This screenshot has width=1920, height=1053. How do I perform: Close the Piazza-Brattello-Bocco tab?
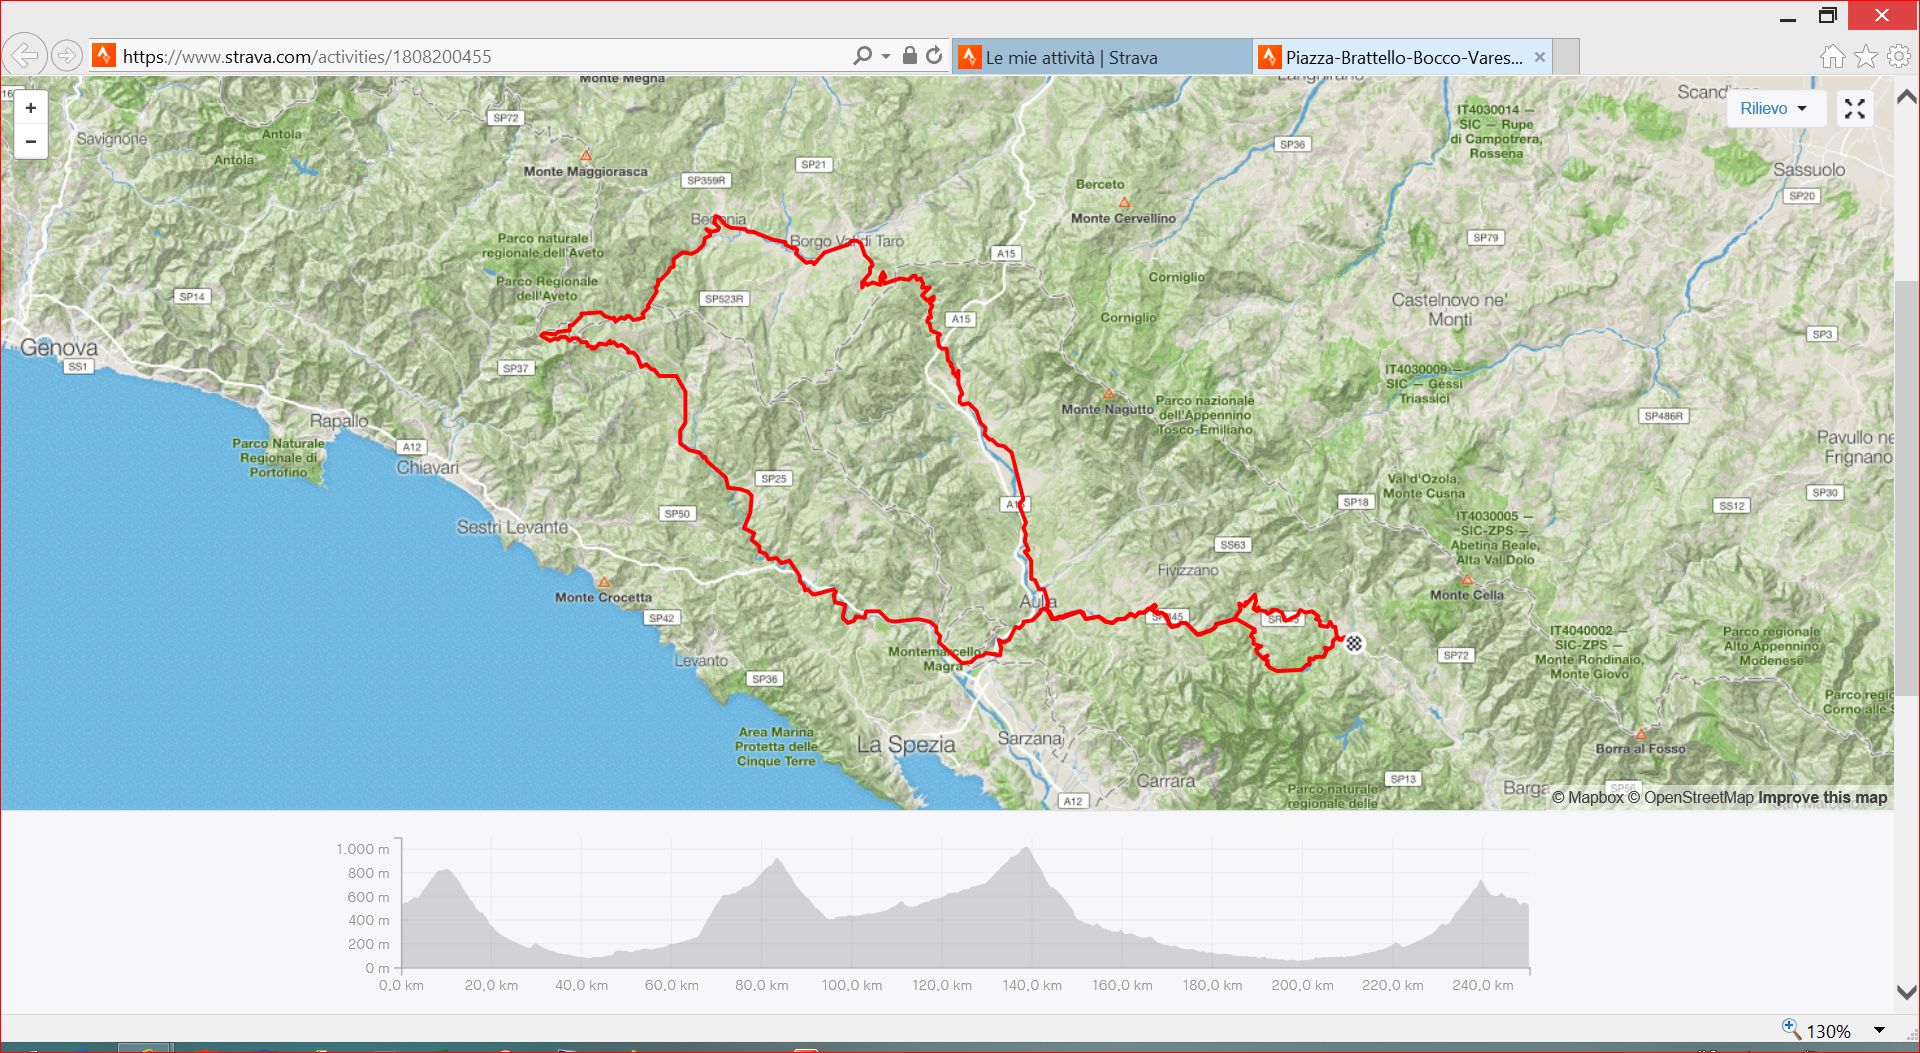(x=1540, y=57)
